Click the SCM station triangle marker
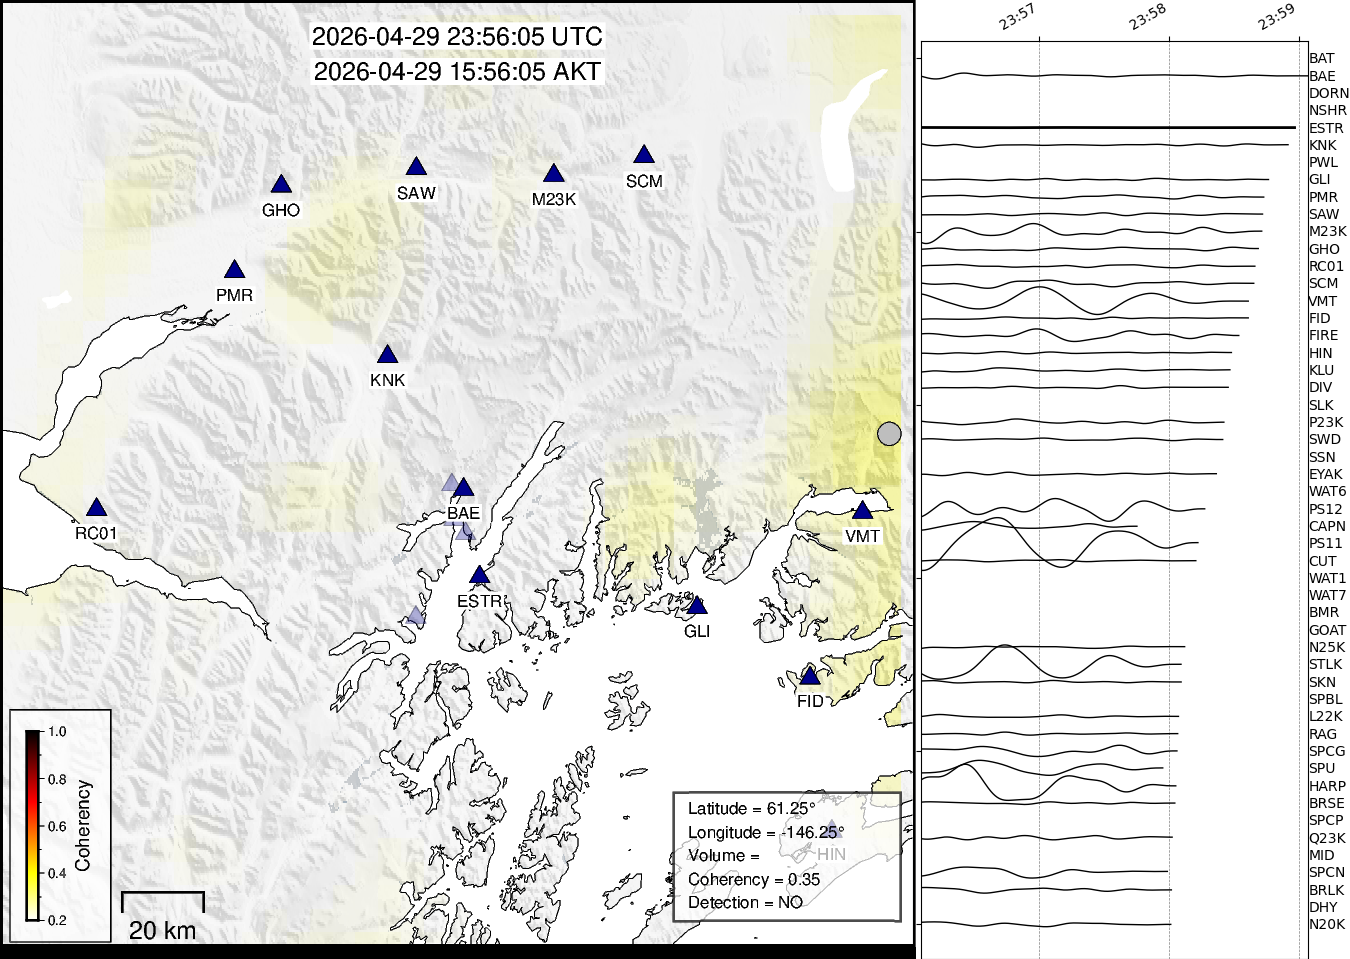Screen dimensions: 1350x959 click(x=644, y=155)
